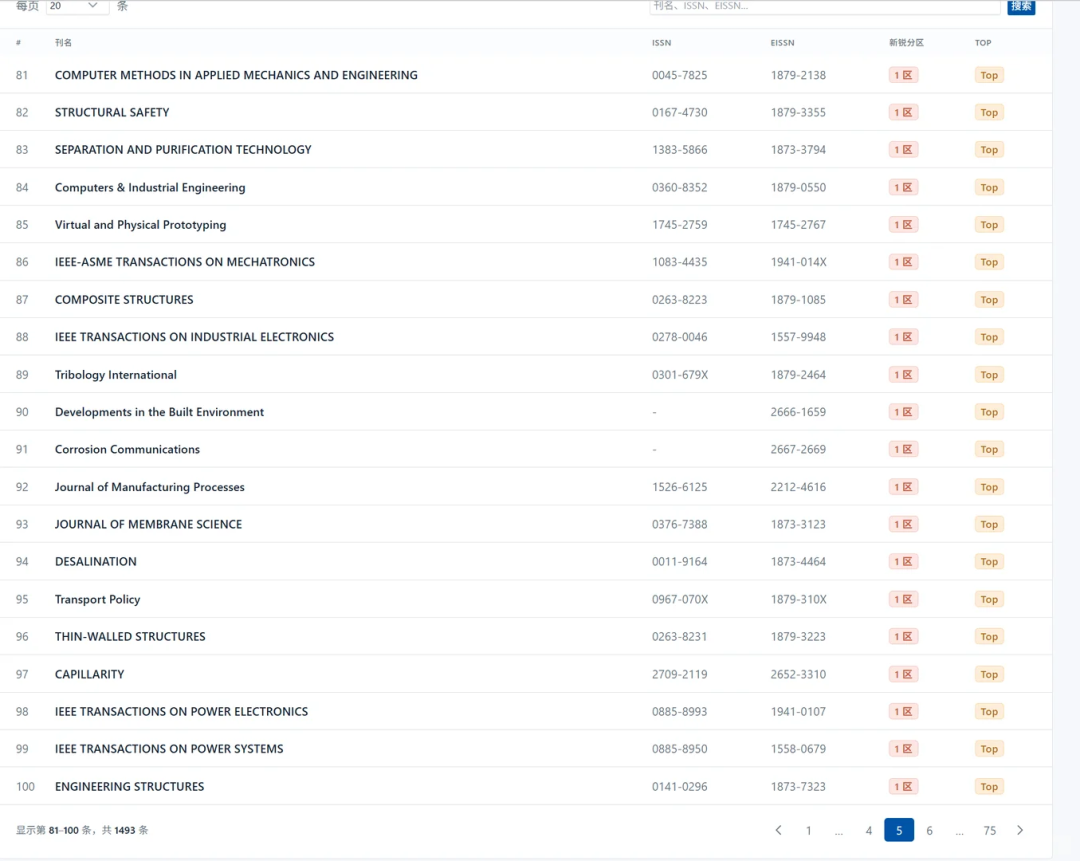Click the 新锐分区 column header
The height and width of the screenshot is (861, 1080).
pos(906,43)
